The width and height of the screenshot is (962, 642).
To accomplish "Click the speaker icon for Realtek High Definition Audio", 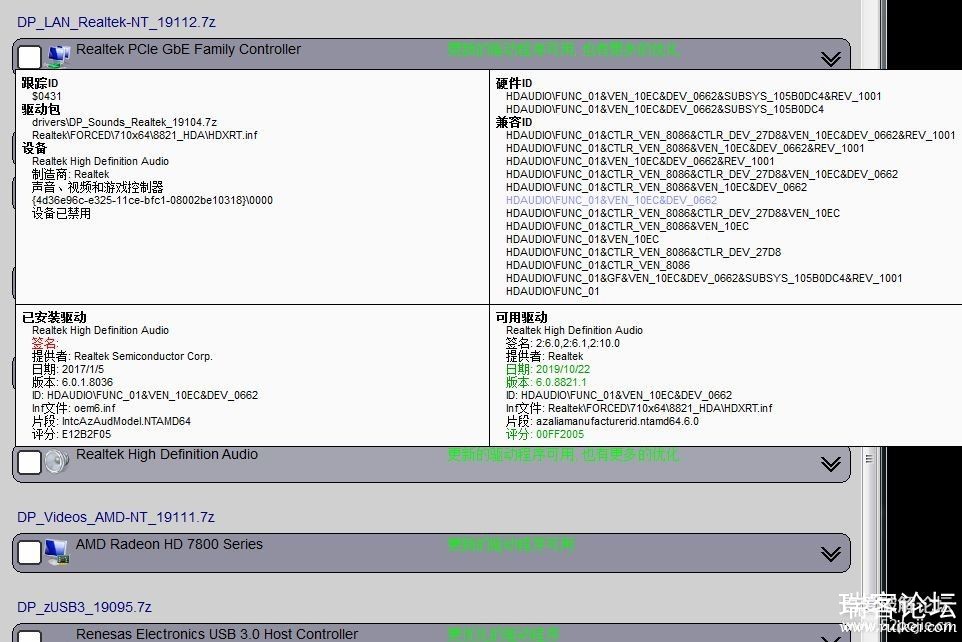I will [x=57, y=462].
